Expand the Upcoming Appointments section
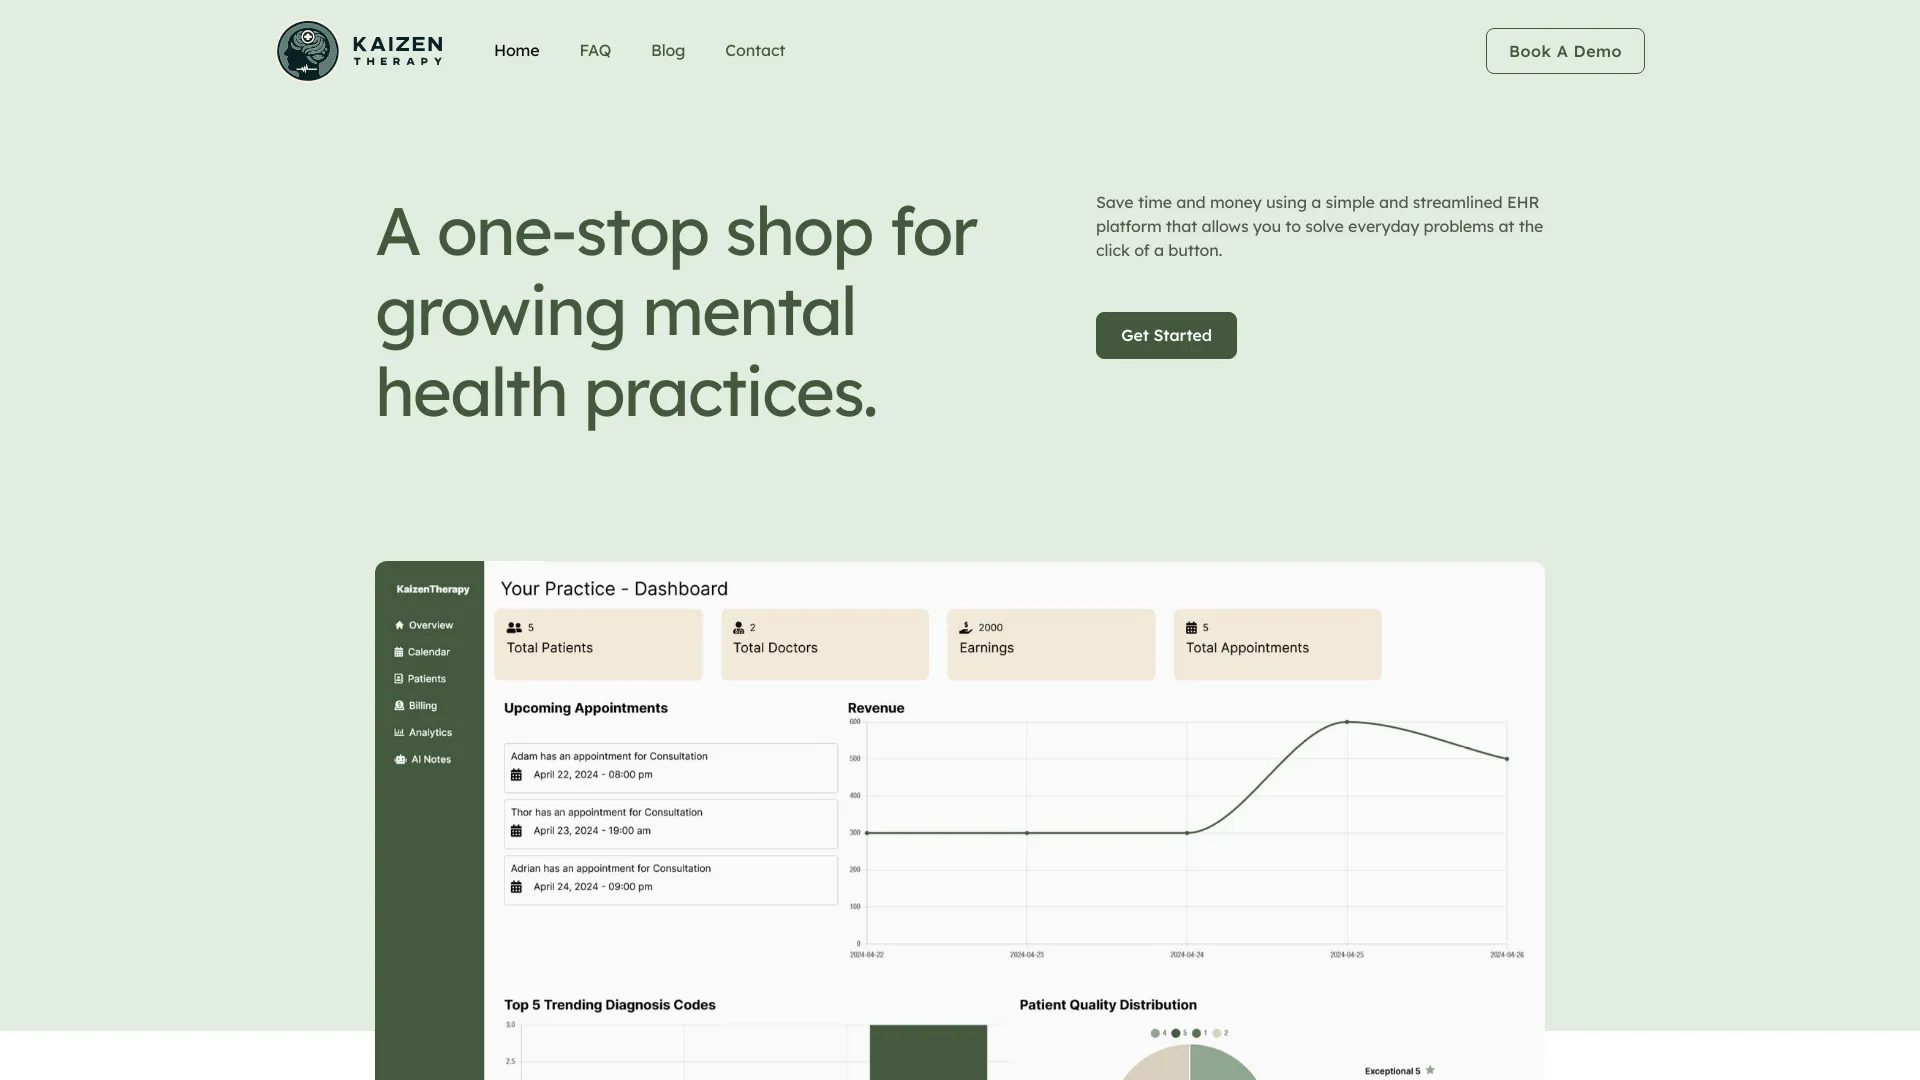Viewport: 1920px width, 1080px height. (x=584, y=708)
